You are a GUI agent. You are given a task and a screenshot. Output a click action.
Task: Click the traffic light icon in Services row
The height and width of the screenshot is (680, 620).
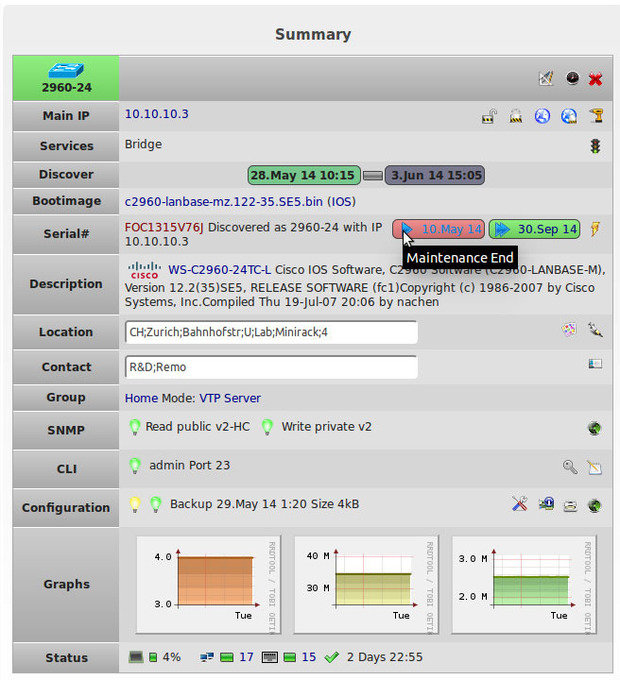click(x=596, y=146)
